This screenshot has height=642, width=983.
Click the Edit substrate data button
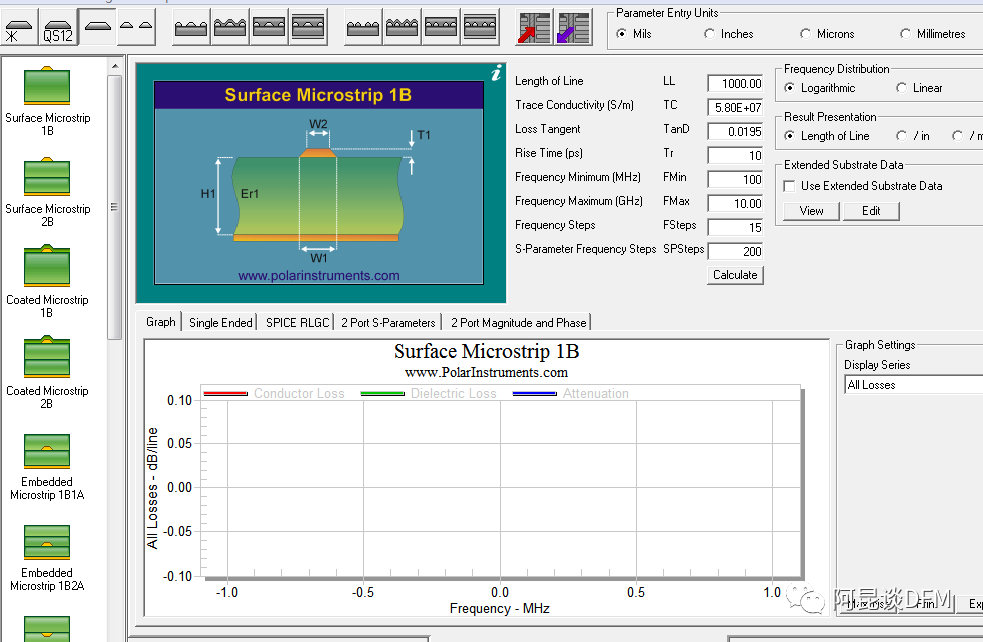point(871,211)
